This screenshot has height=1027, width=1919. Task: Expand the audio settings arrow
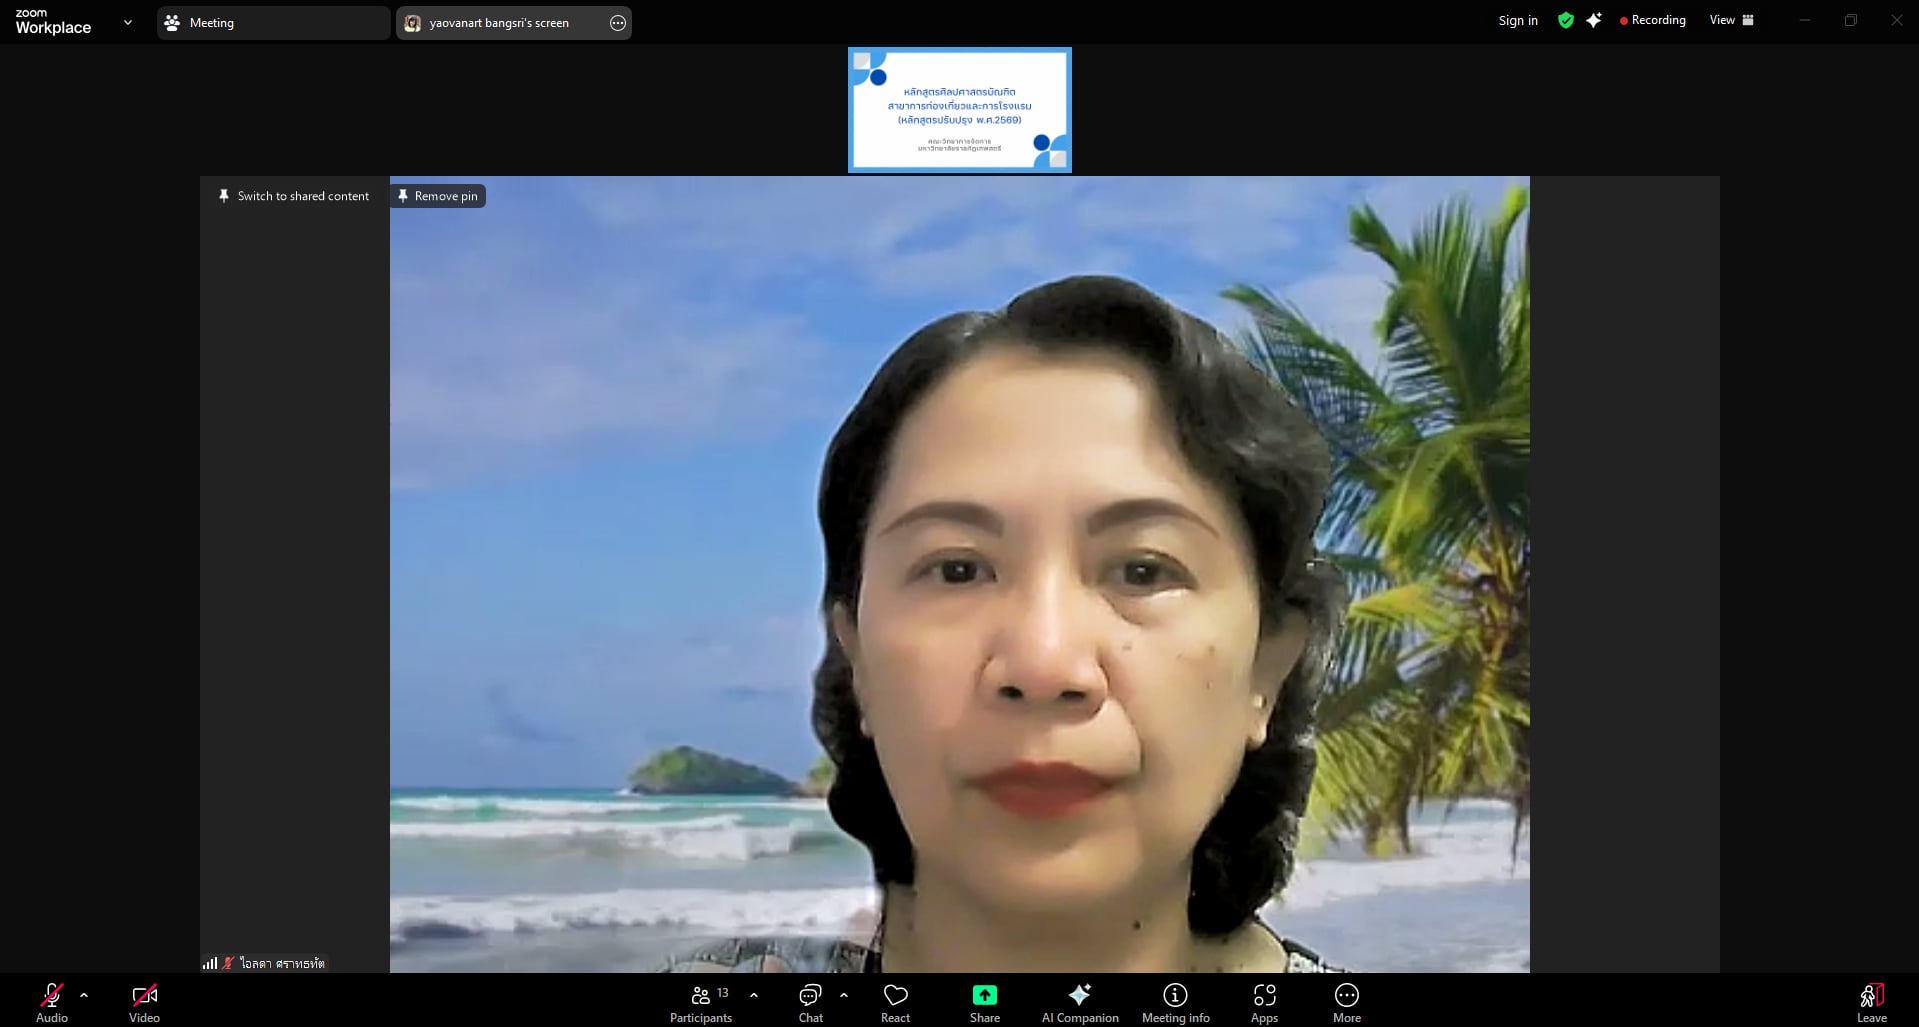[x=84, y=995]
